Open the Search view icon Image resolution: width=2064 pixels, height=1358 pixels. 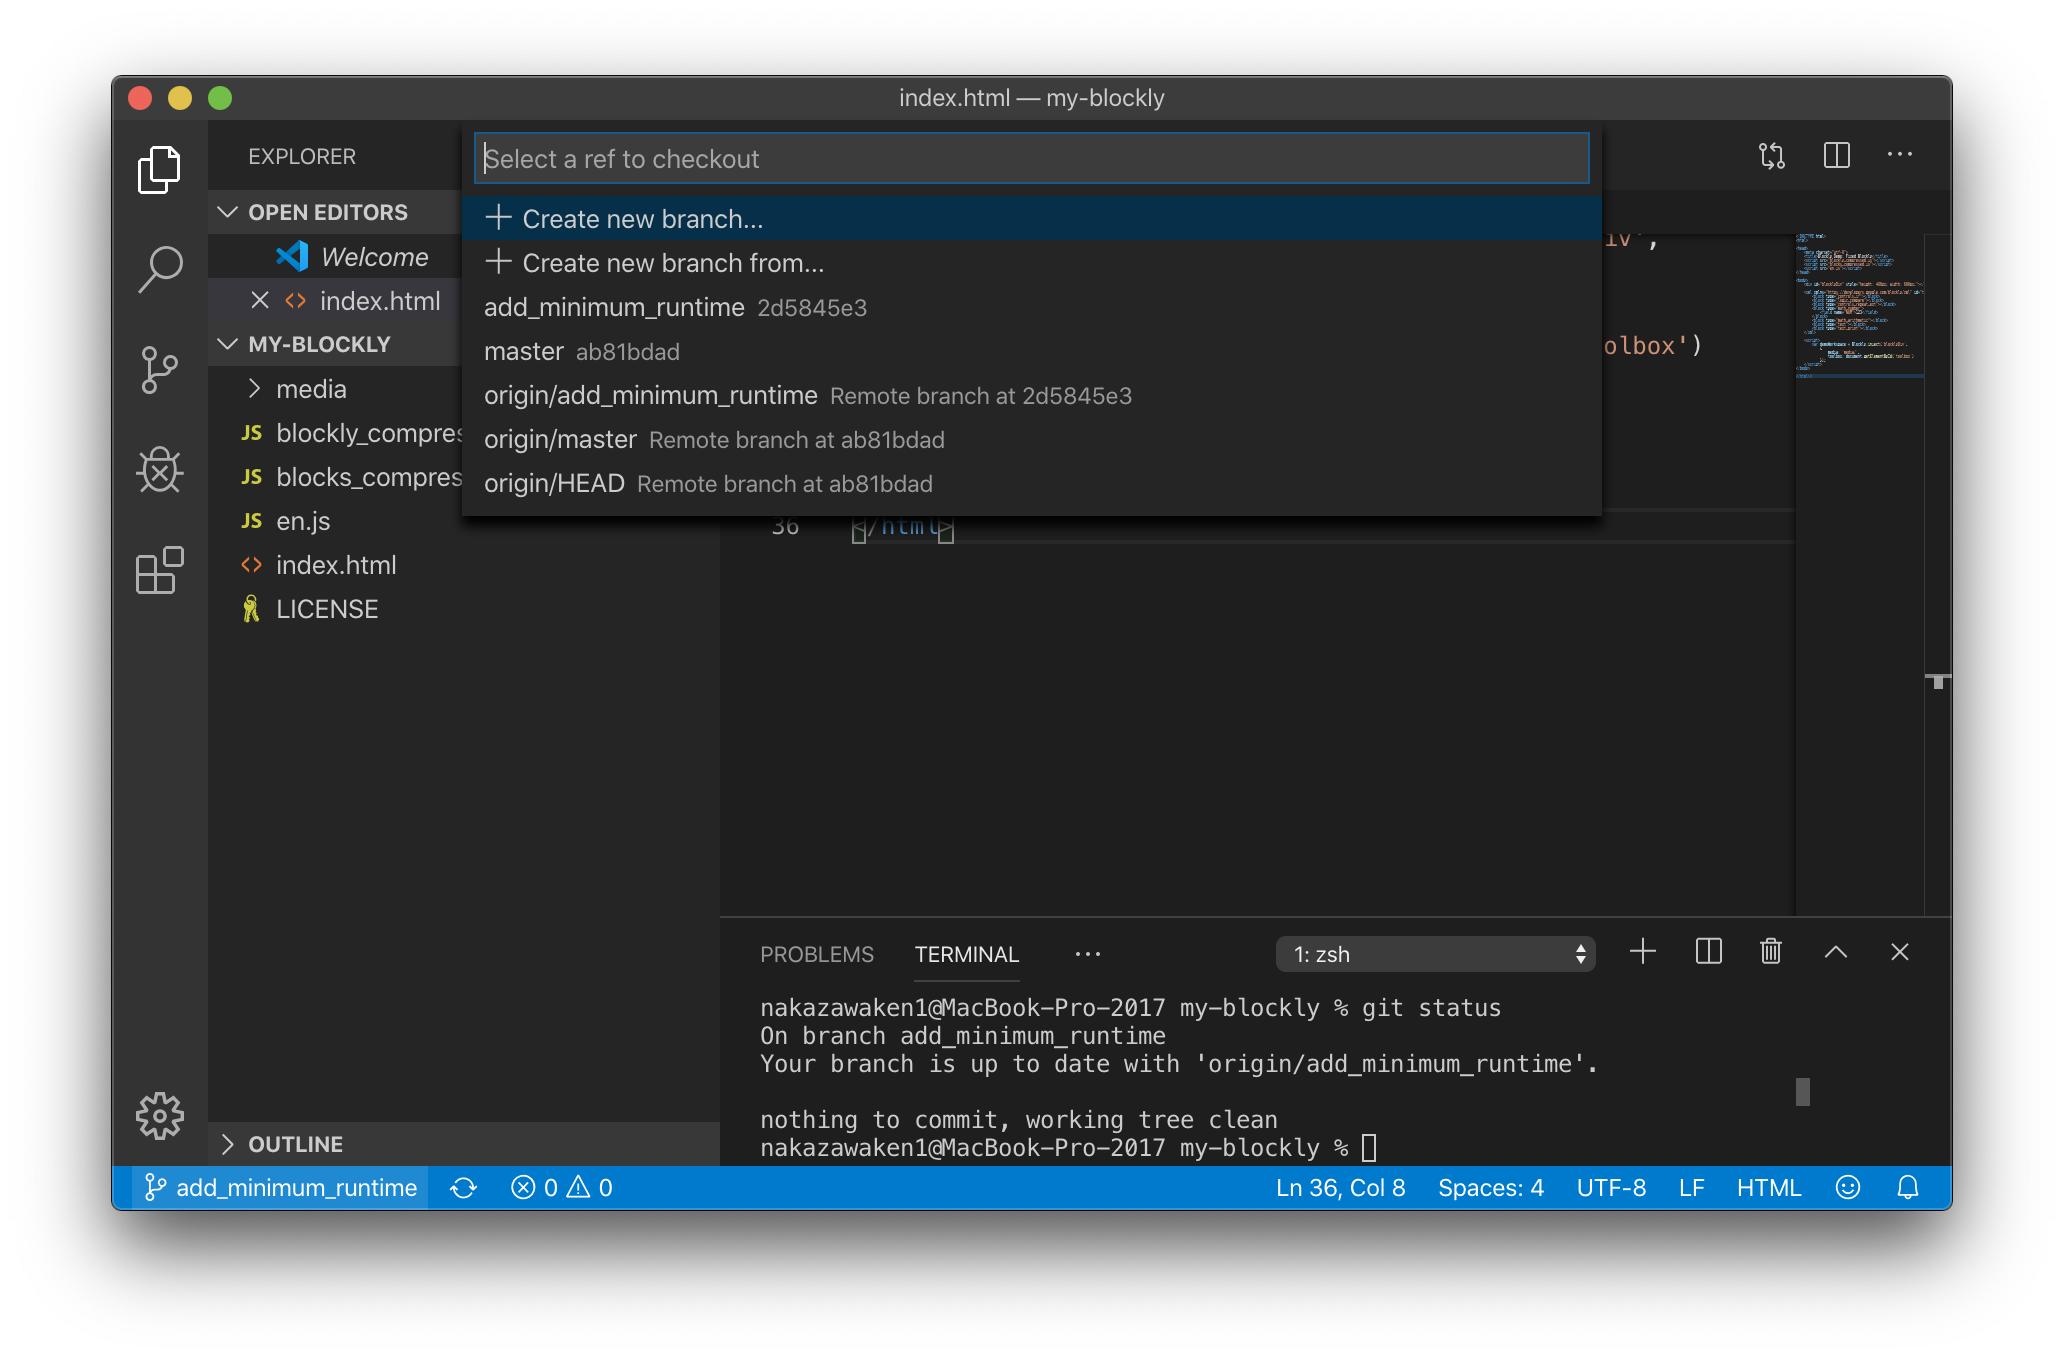click(x=160, y=268)
